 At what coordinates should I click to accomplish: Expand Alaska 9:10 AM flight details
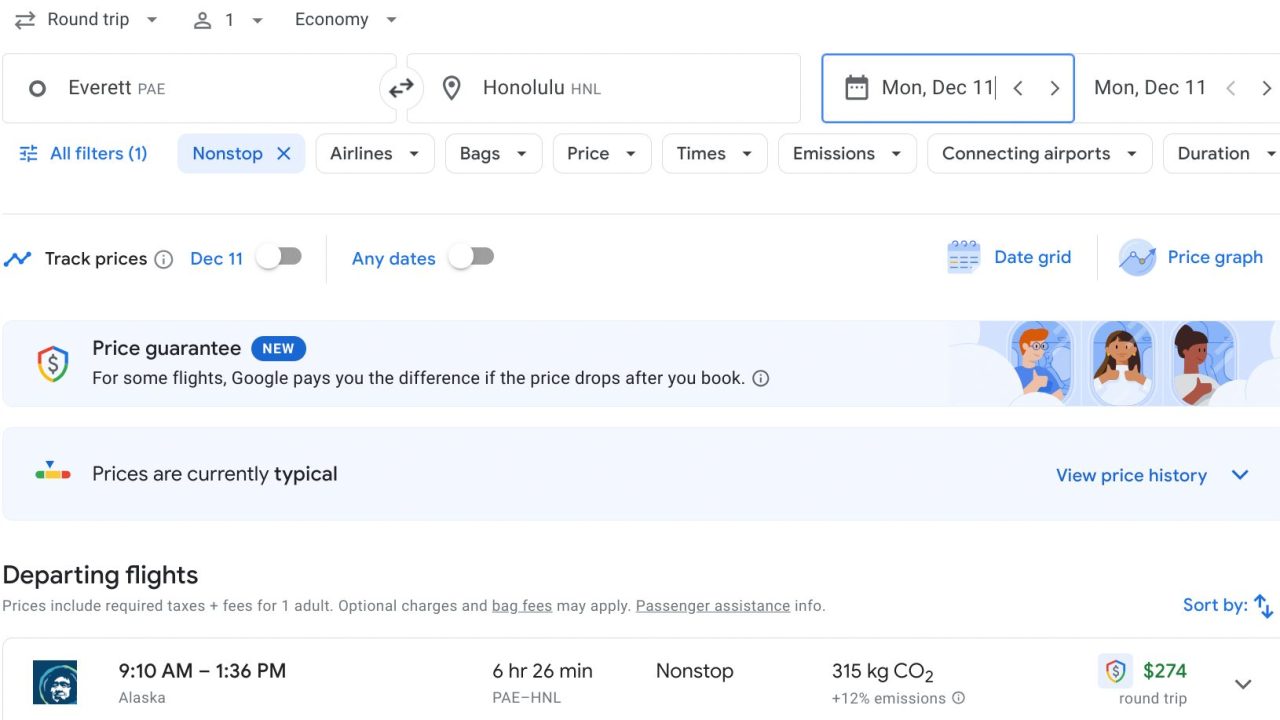pyautogui.click(x=1243, y=684)
